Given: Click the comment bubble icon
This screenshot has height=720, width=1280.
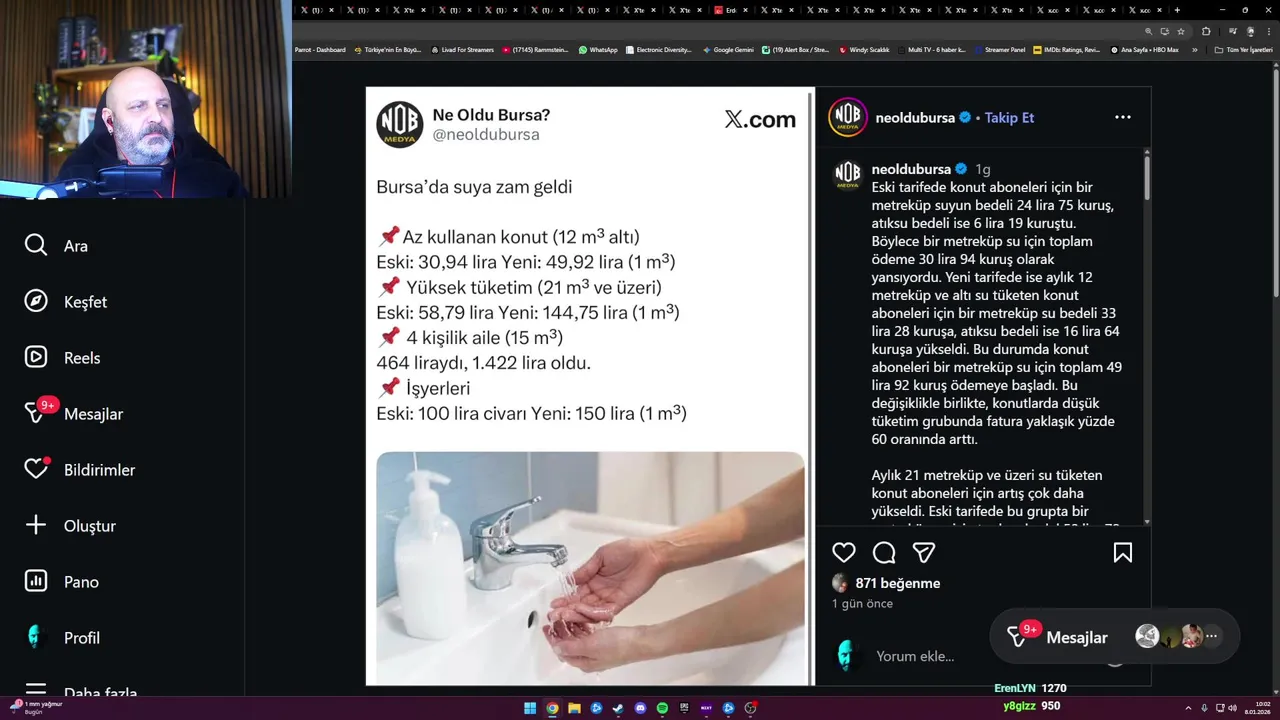Looking at the screenshot, I should point(884,553).
